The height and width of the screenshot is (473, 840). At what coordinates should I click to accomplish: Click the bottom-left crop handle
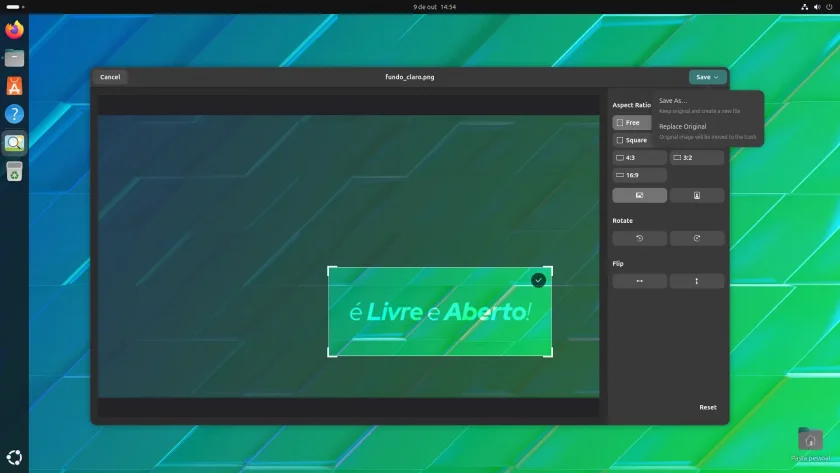pos(332,352)
